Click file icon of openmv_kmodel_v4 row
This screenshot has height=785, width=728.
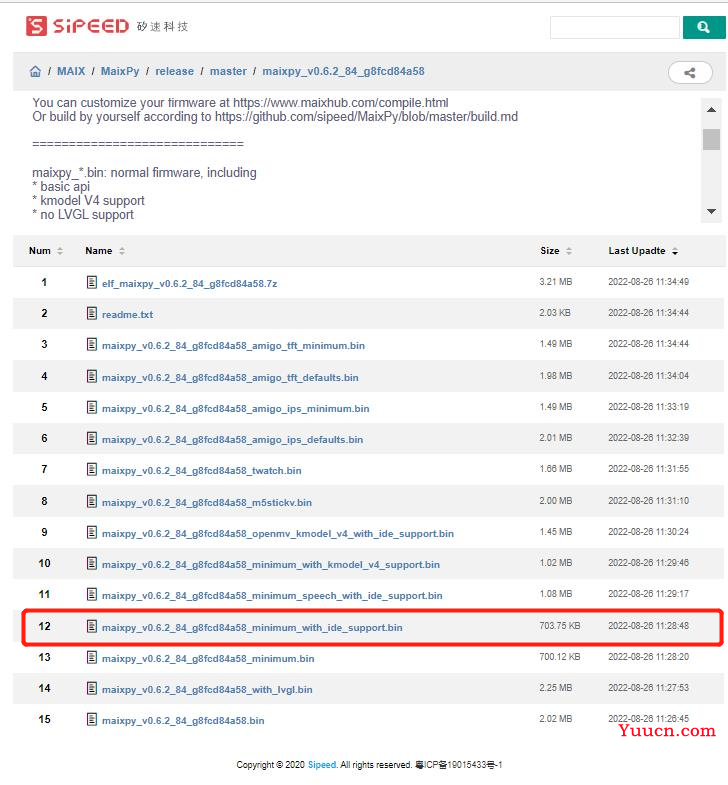92,533
